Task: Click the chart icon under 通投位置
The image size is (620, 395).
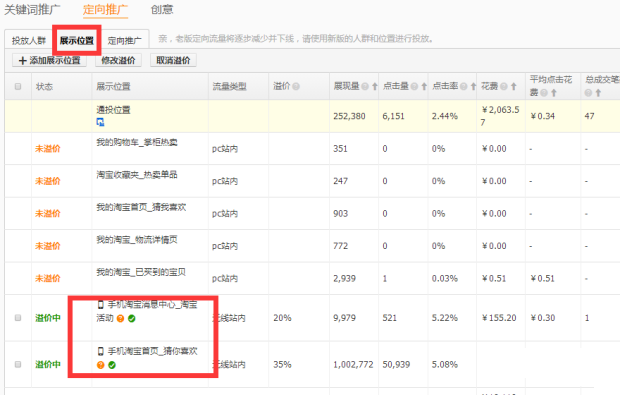Action: [100, 122]
